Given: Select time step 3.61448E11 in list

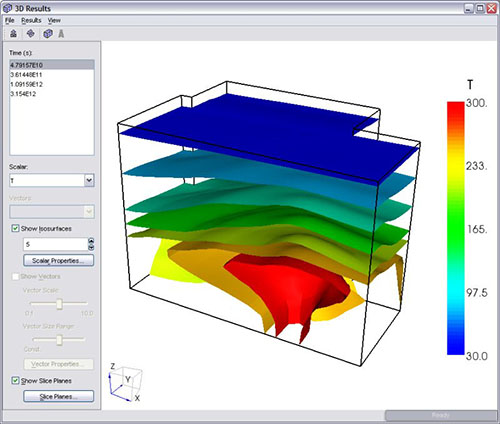Looking at the screenshot, I should 26,74.
